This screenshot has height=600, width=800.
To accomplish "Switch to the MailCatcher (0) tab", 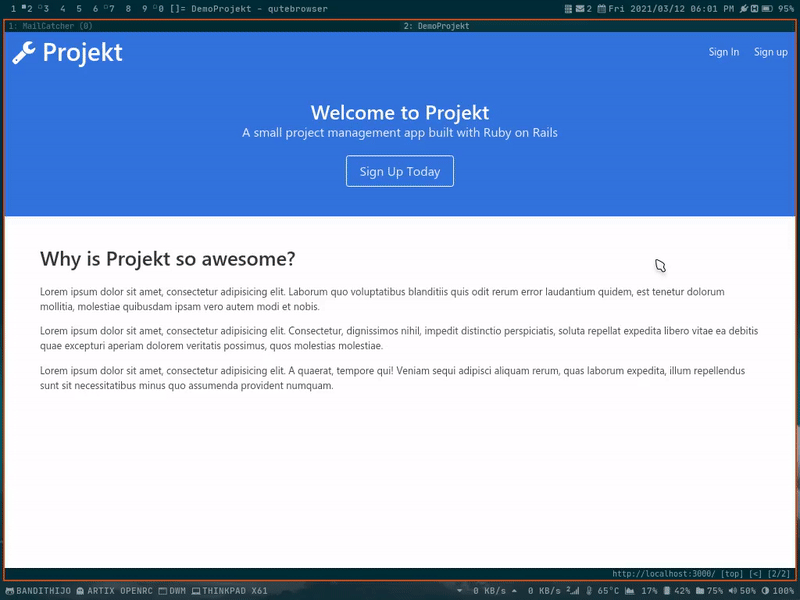I will coord(50,26).
